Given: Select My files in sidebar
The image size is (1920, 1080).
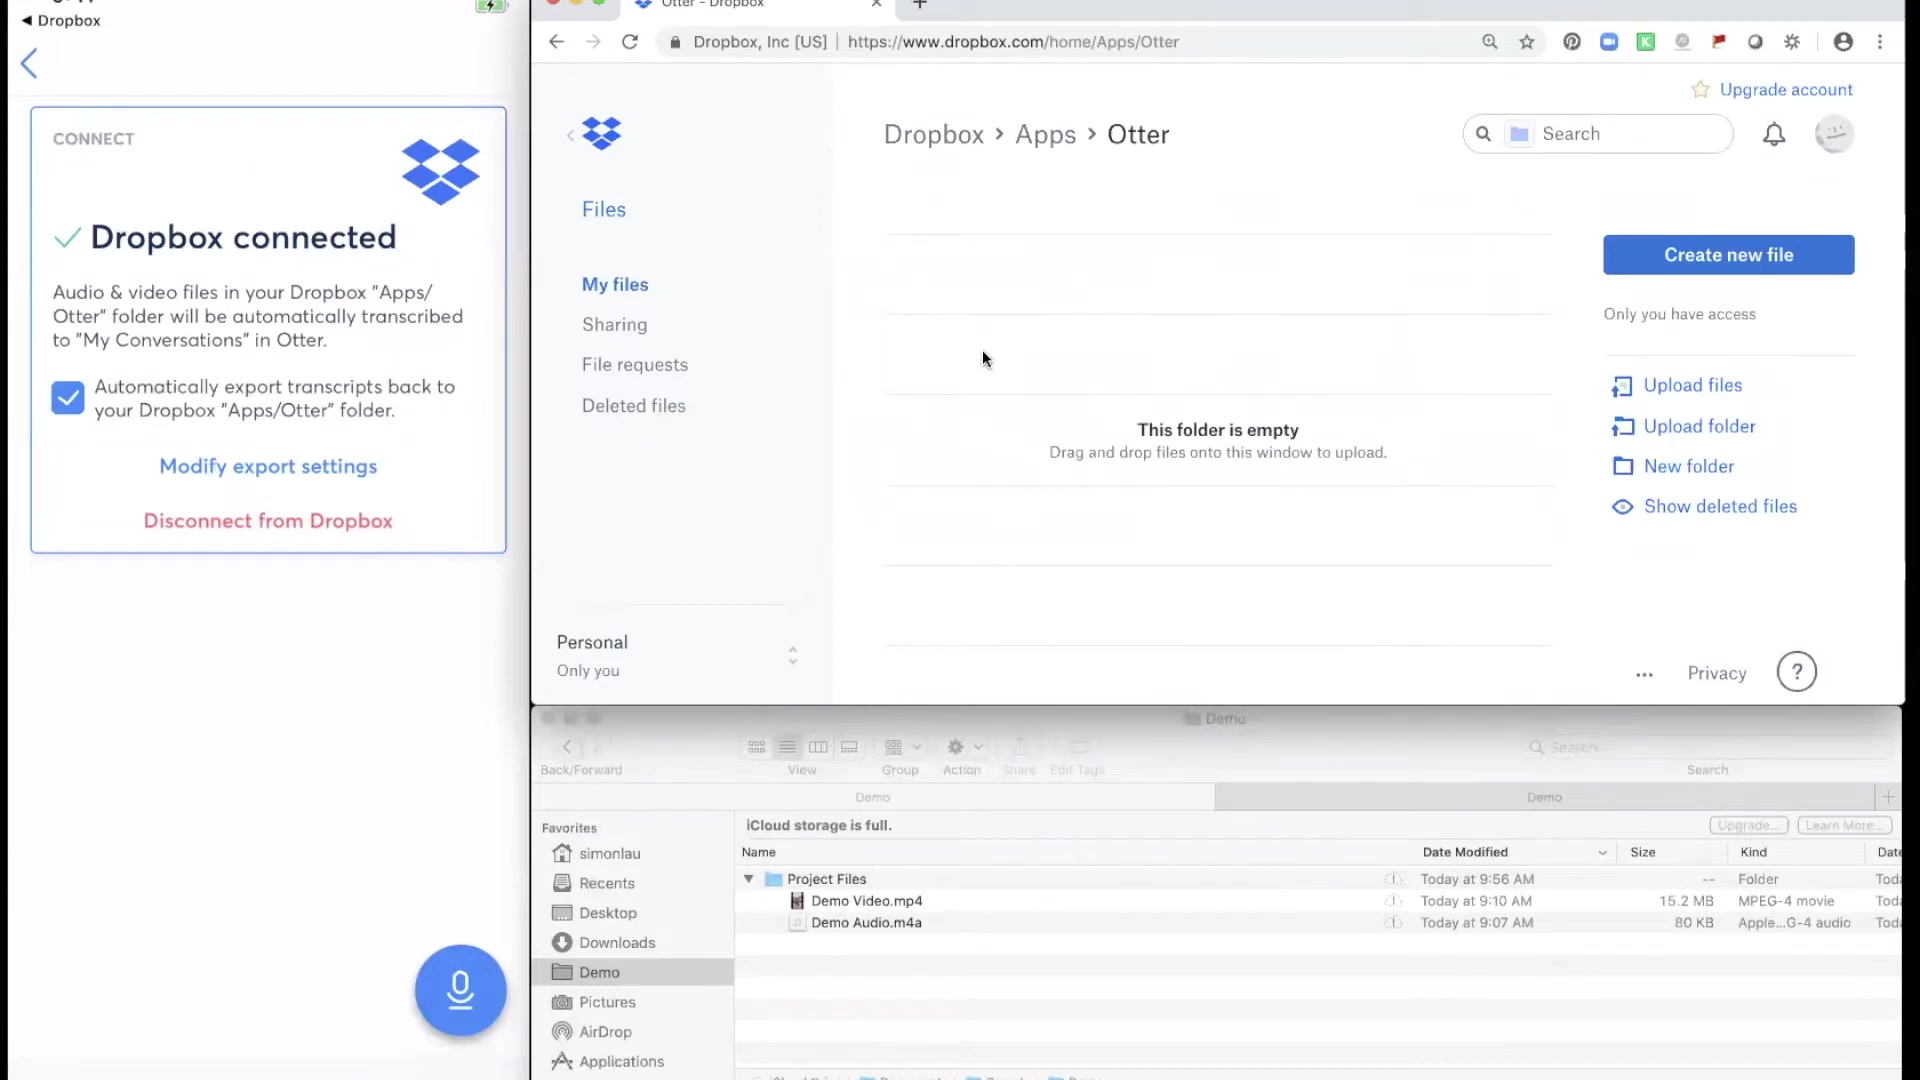Looking at the screenshot, I should pos(615,285).
